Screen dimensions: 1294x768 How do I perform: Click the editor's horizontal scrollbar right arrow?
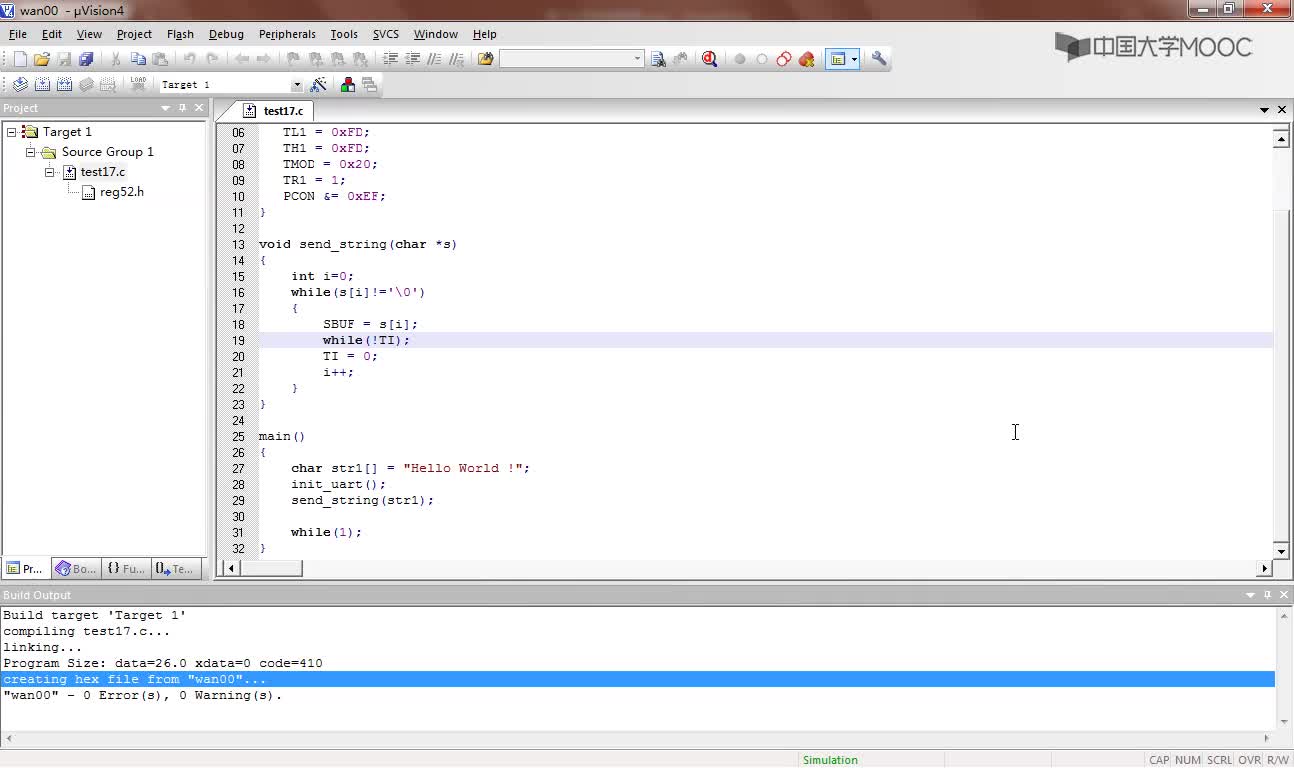click(x=1264, y=568)
